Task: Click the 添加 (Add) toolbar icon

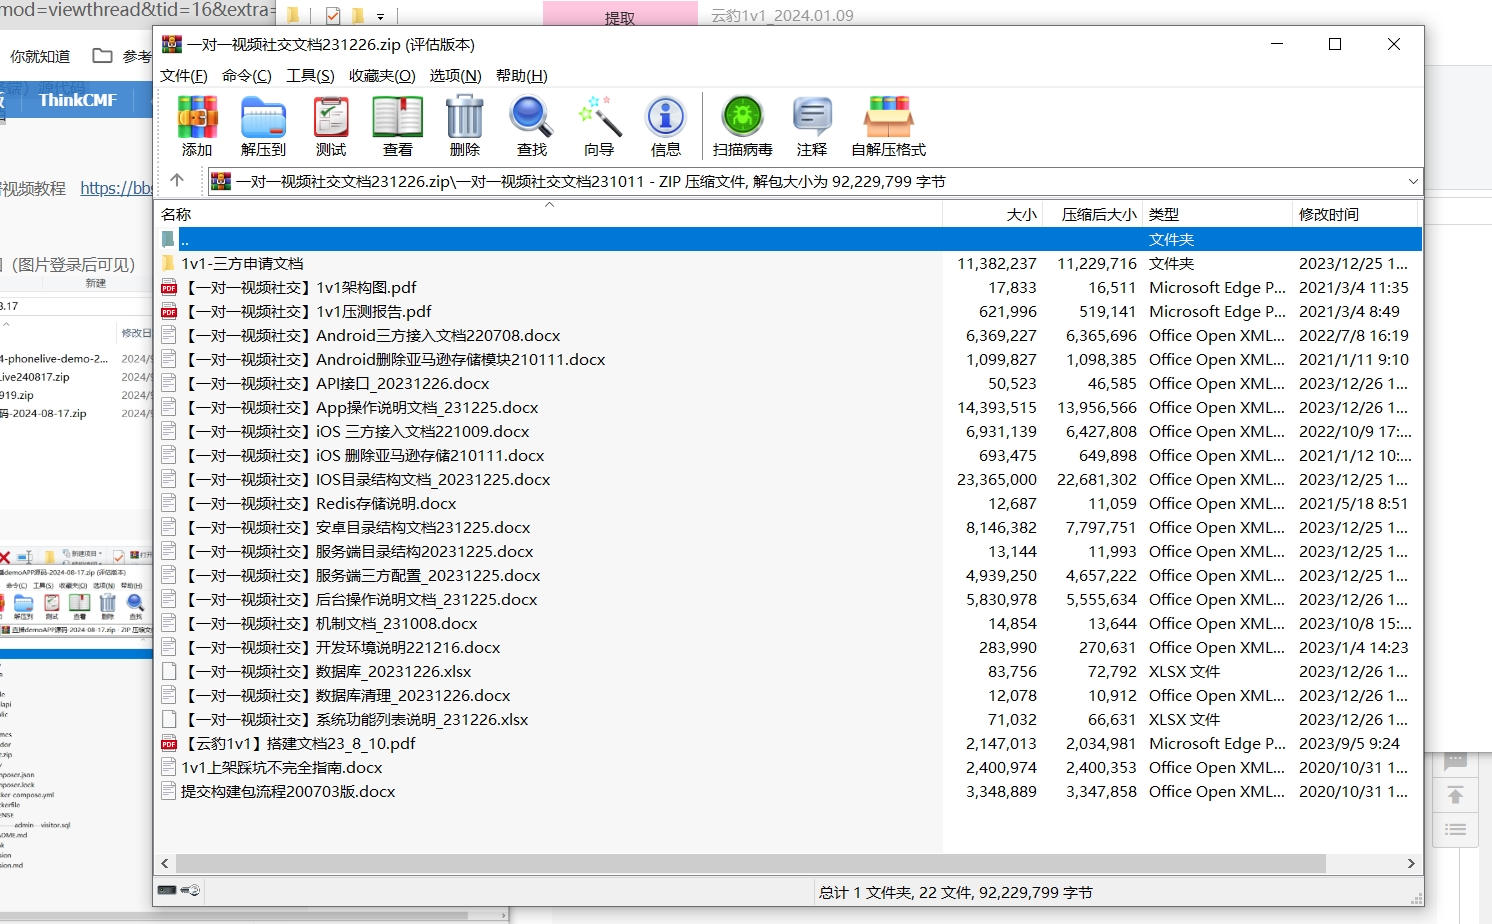Action: [x=197, y=118]
